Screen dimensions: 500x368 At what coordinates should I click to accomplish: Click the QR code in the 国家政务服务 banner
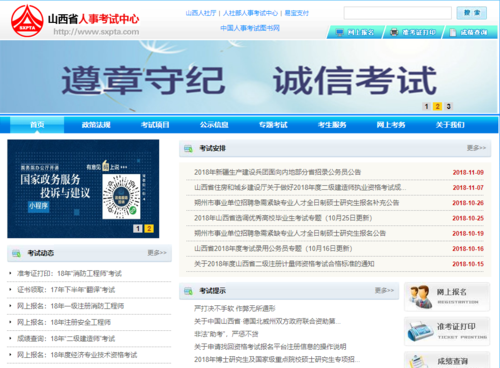121,196
